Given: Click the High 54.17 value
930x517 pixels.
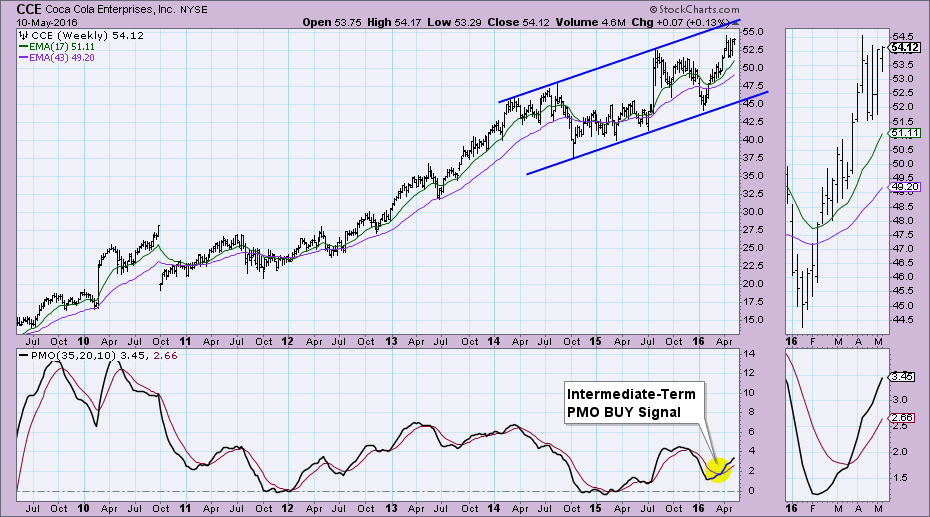Looking at the screenshot, I should 394,22.
